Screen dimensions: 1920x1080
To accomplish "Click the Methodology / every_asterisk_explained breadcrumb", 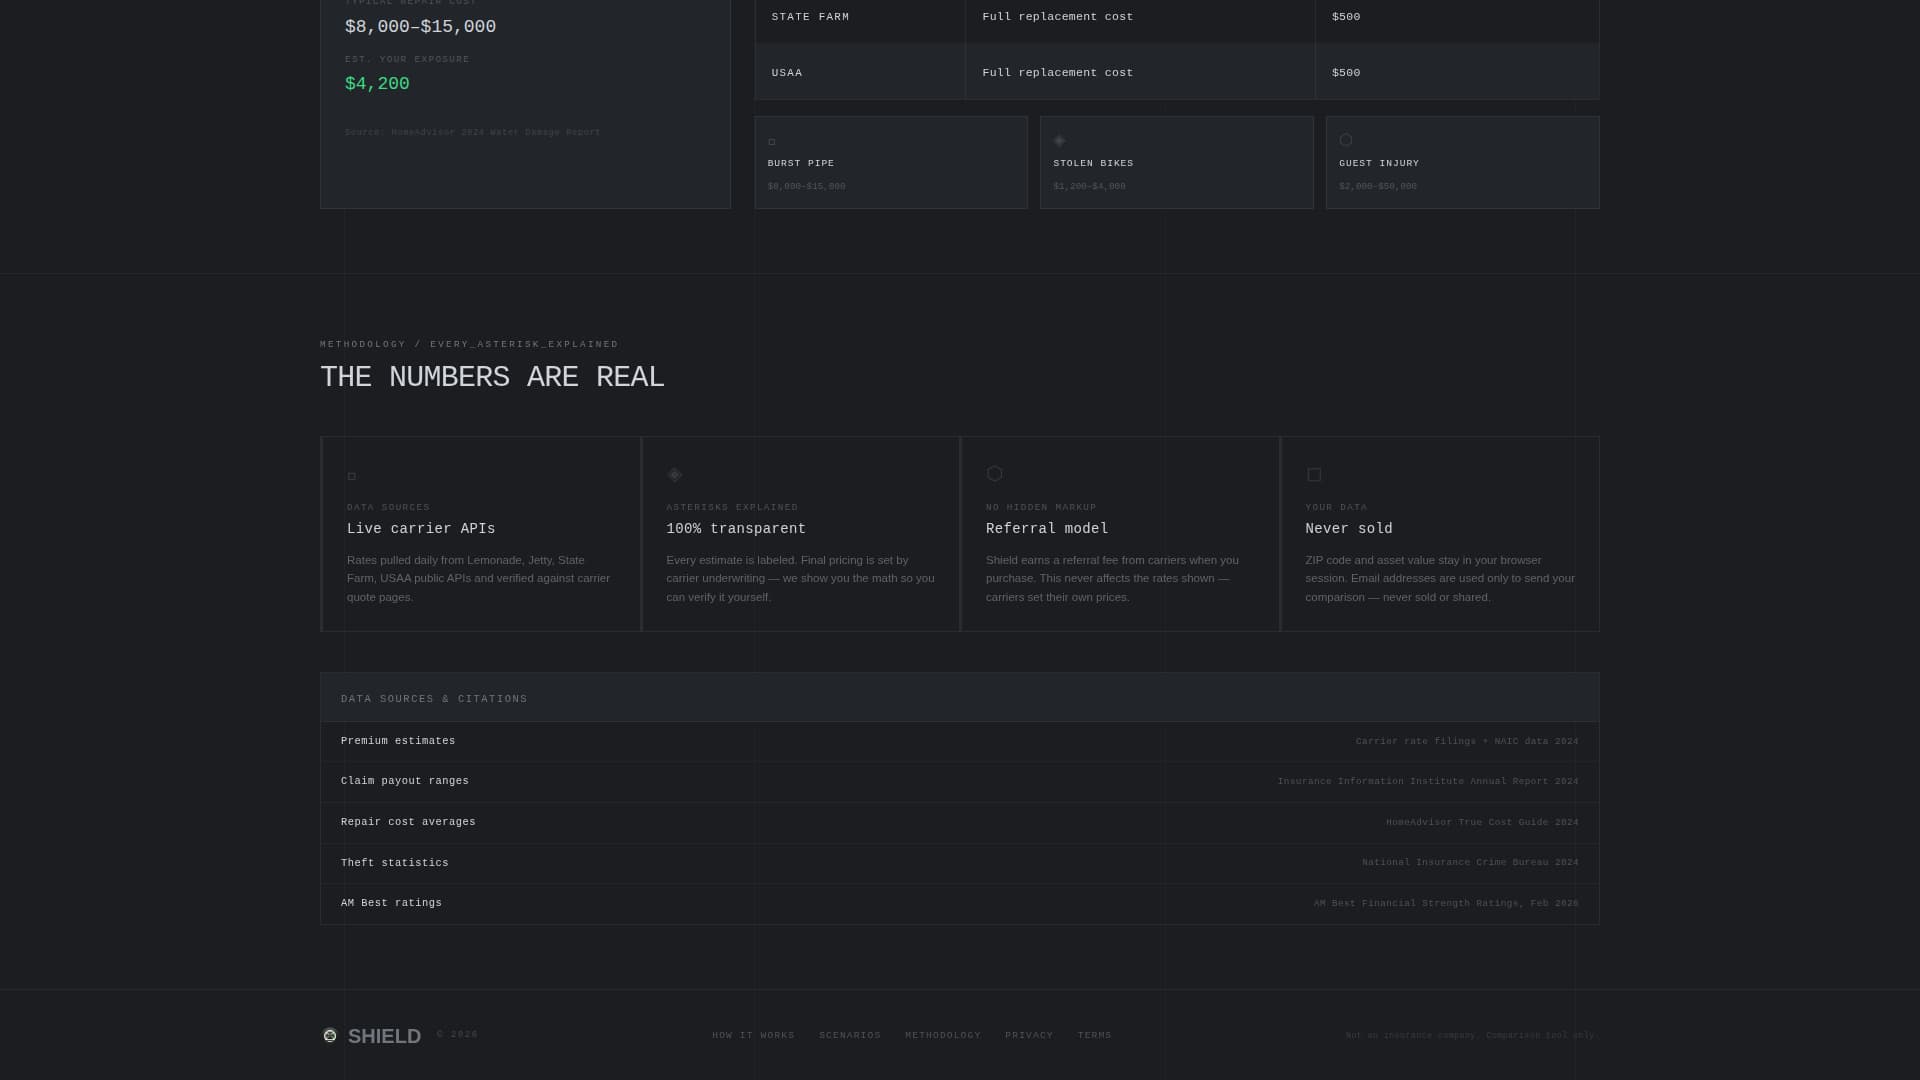I will pyautogui.click(x=469, y=345).
